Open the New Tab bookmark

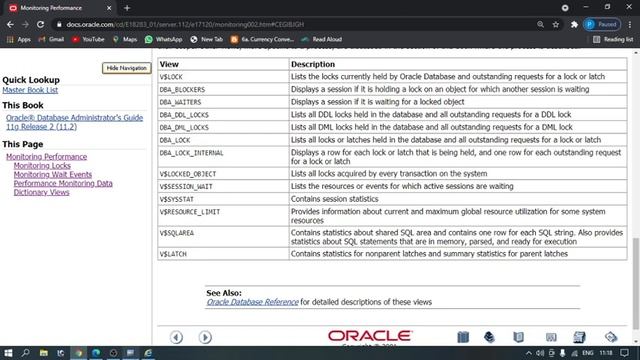pyautogui.click(x=207, y=40)
